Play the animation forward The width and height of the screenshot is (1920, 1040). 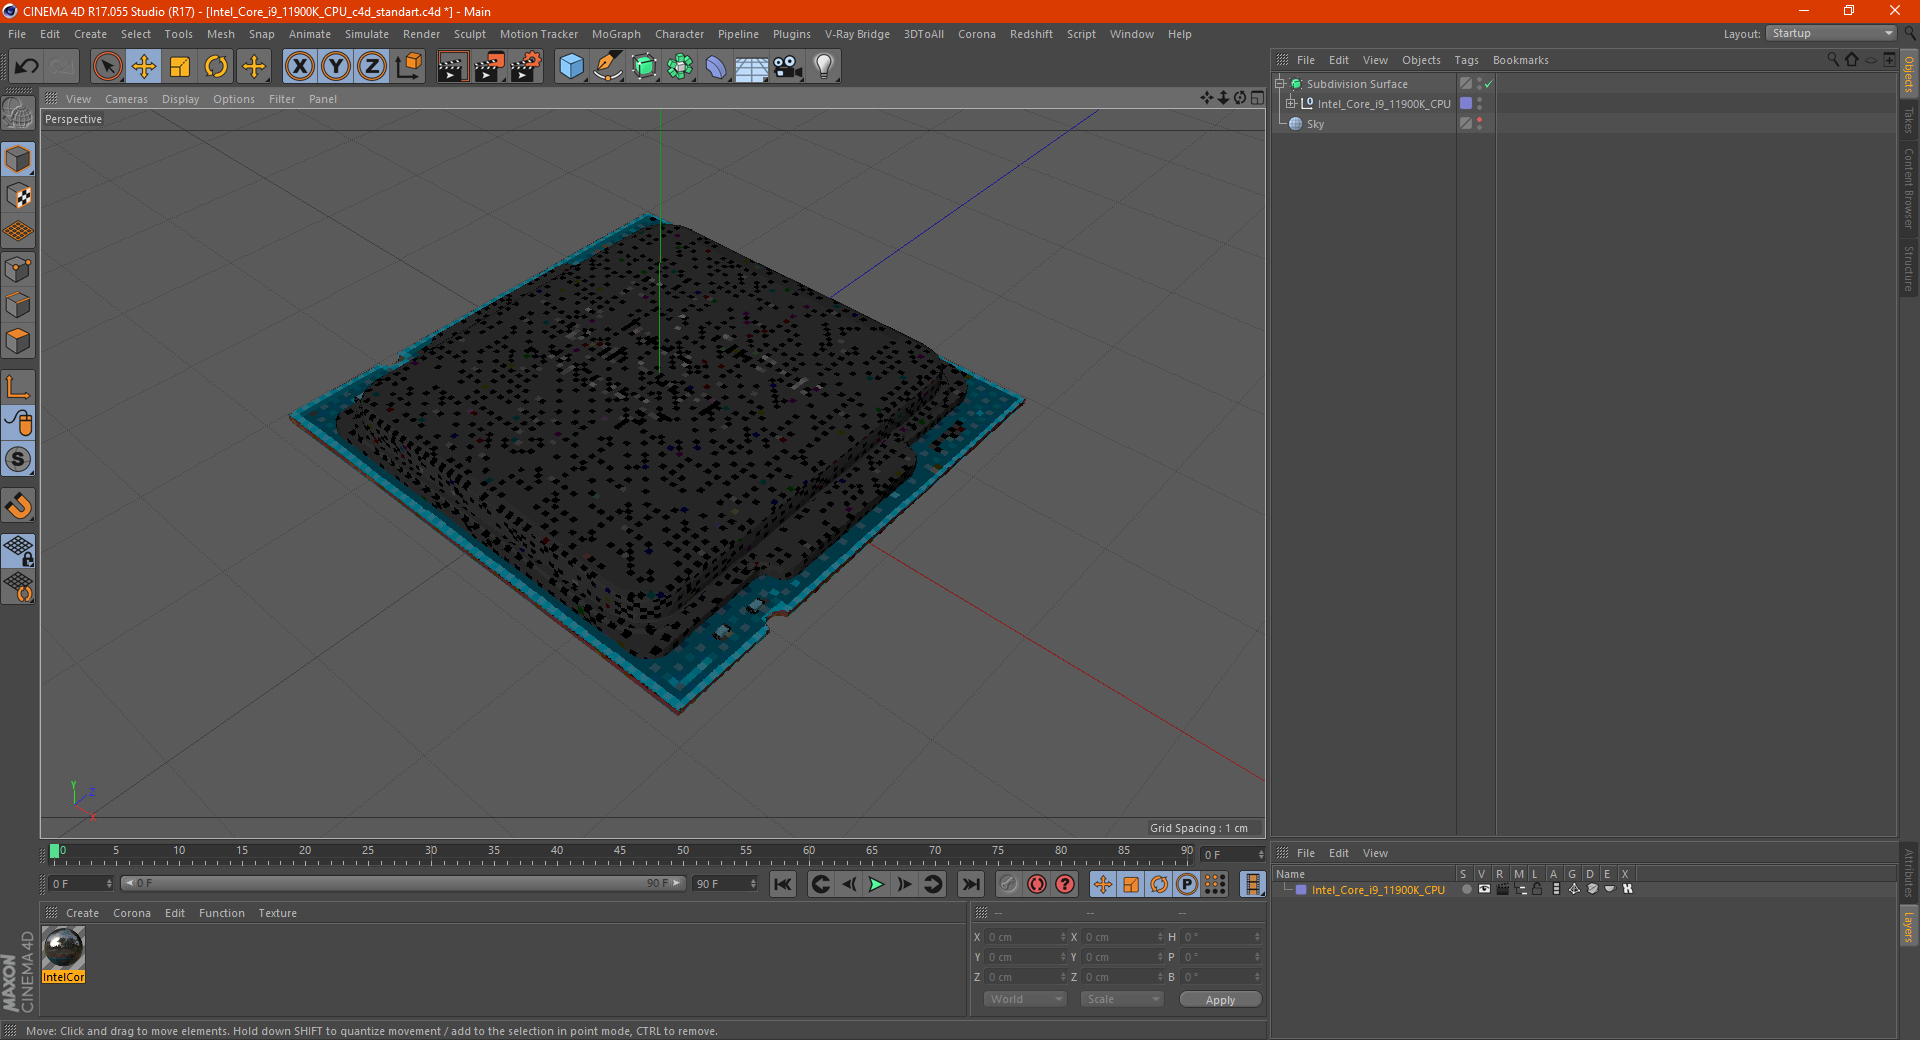(x=876, y=884)
